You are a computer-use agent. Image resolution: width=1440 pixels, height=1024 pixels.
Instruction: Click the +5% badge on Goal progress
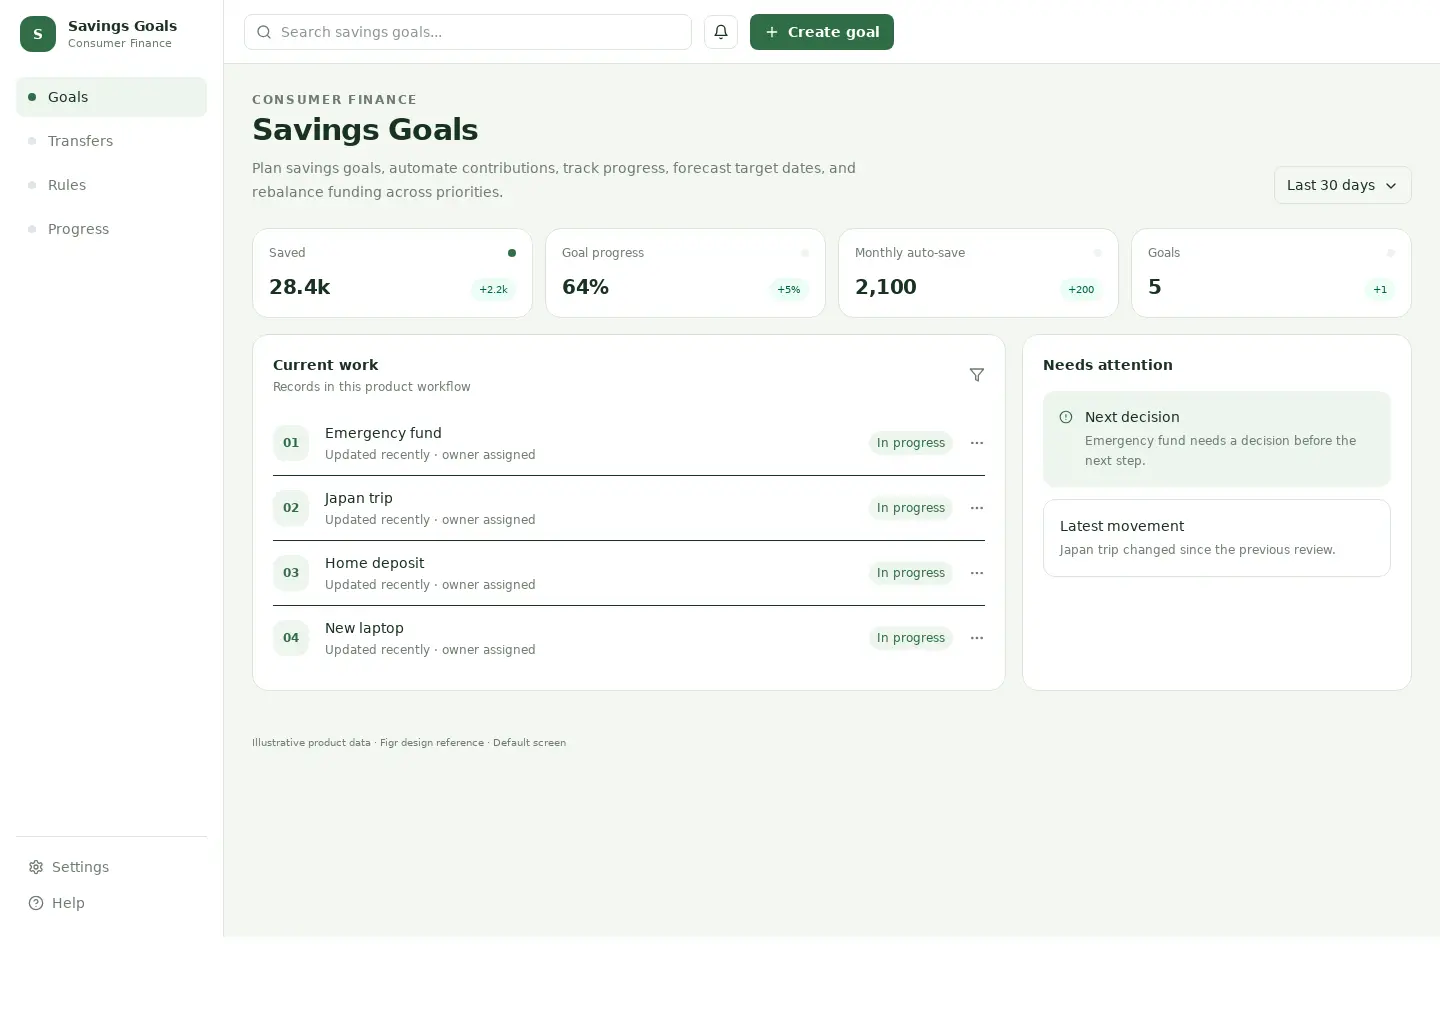tap(789, 290)
